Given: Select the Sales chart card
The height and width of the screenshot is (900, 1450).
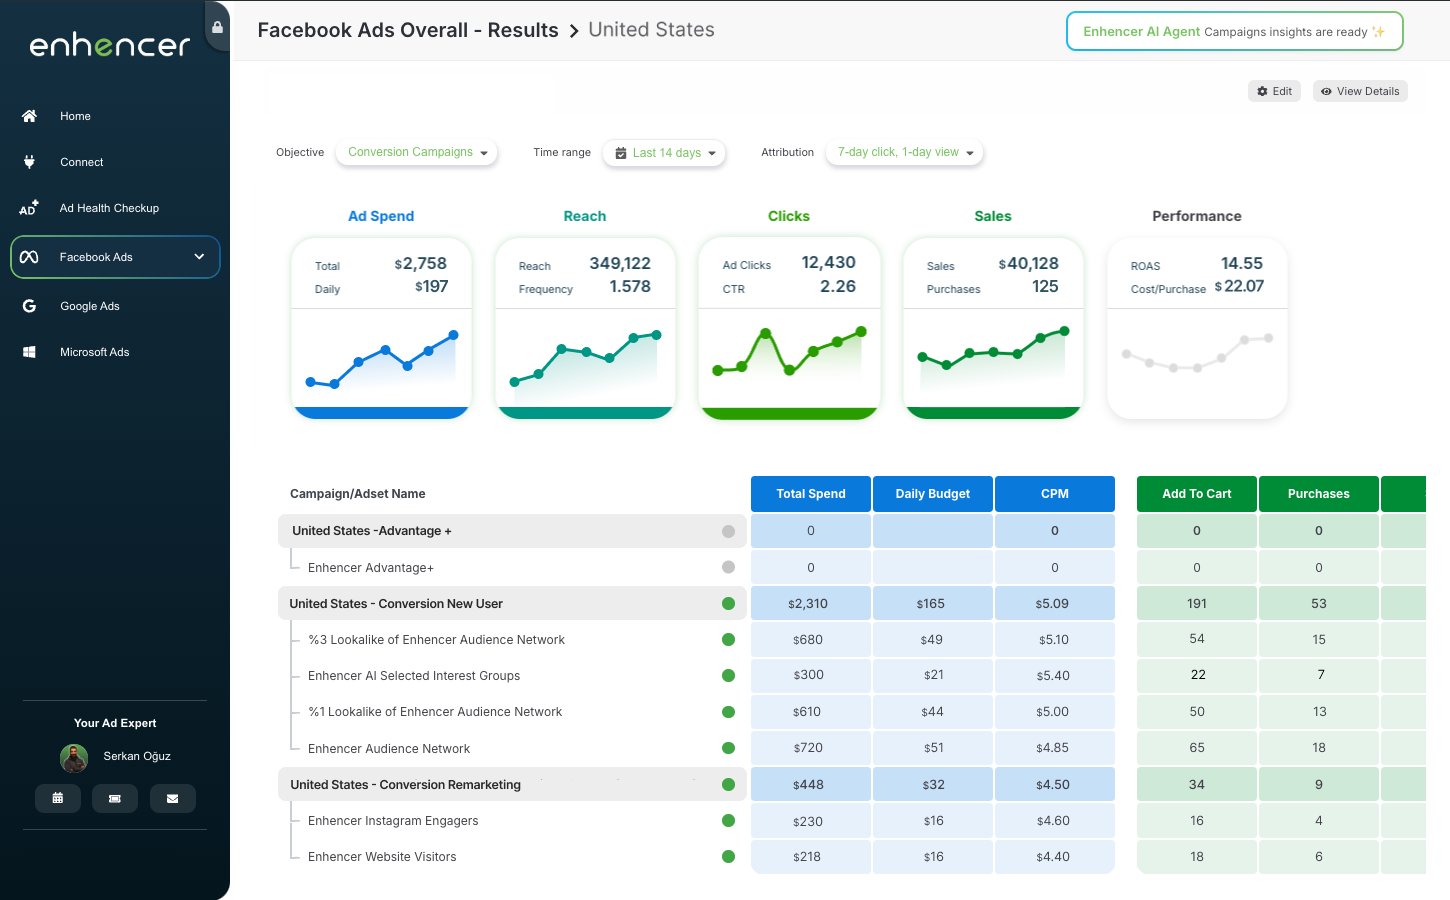Looking at the screenshot, I should coord(993,328).
